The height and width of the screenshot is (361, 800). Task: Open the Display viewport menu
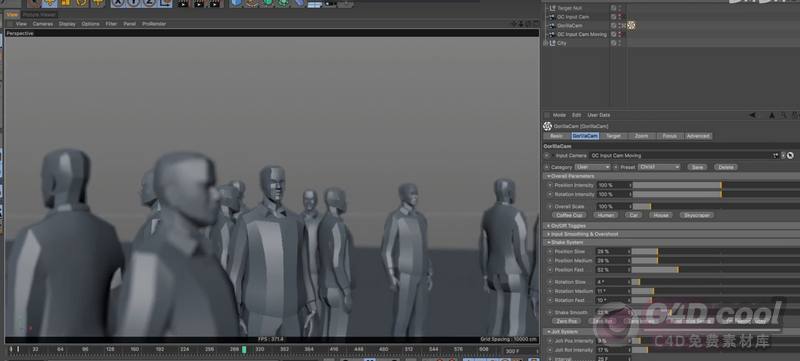(x=67, y=24)
